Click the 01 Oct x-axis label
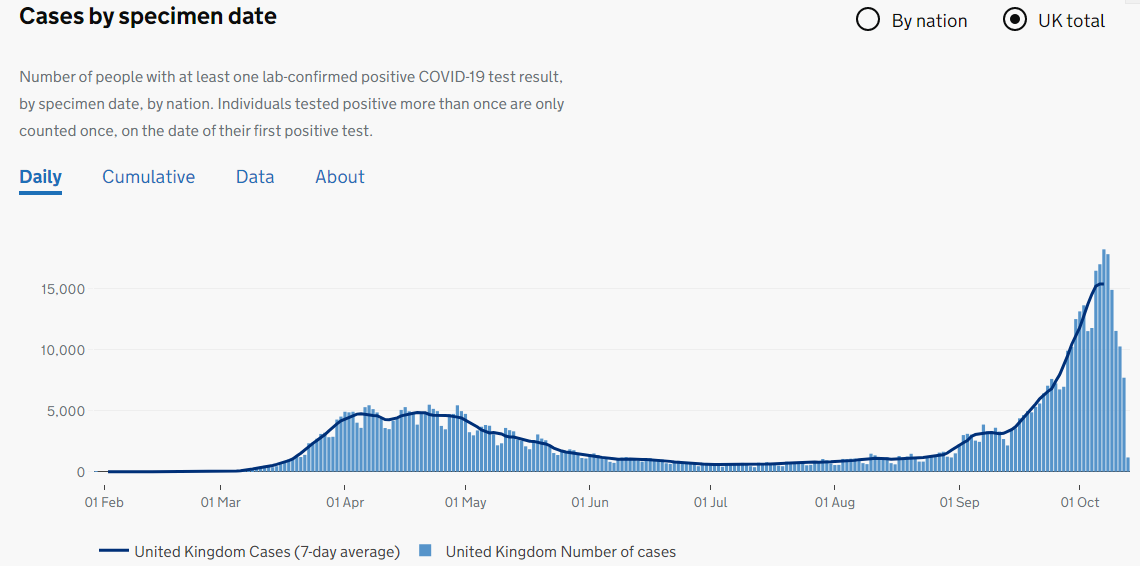1140x566 pixels. click(1079, 502)
